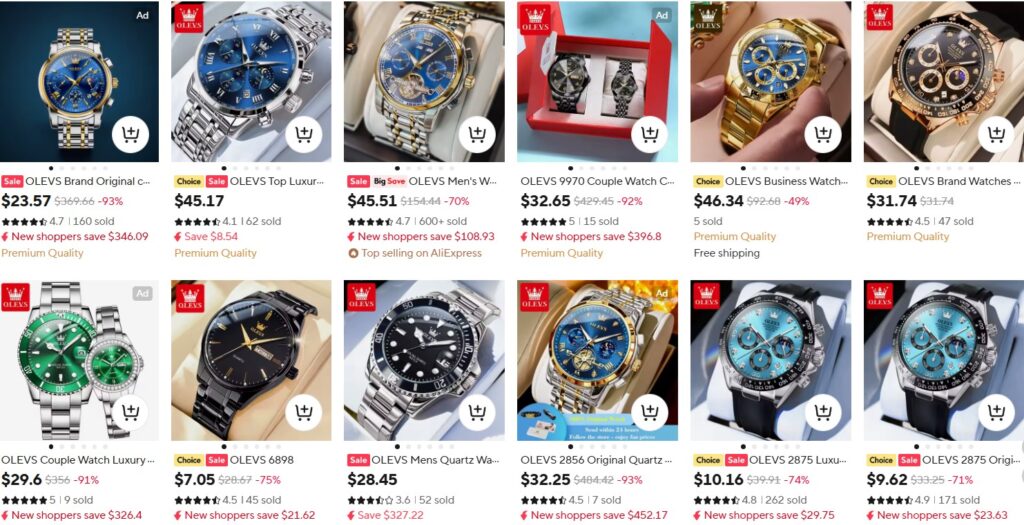The image size is (1024, 525).
Task: Add the green Couple Watch to cart
Action: click(x=131, y=413)
